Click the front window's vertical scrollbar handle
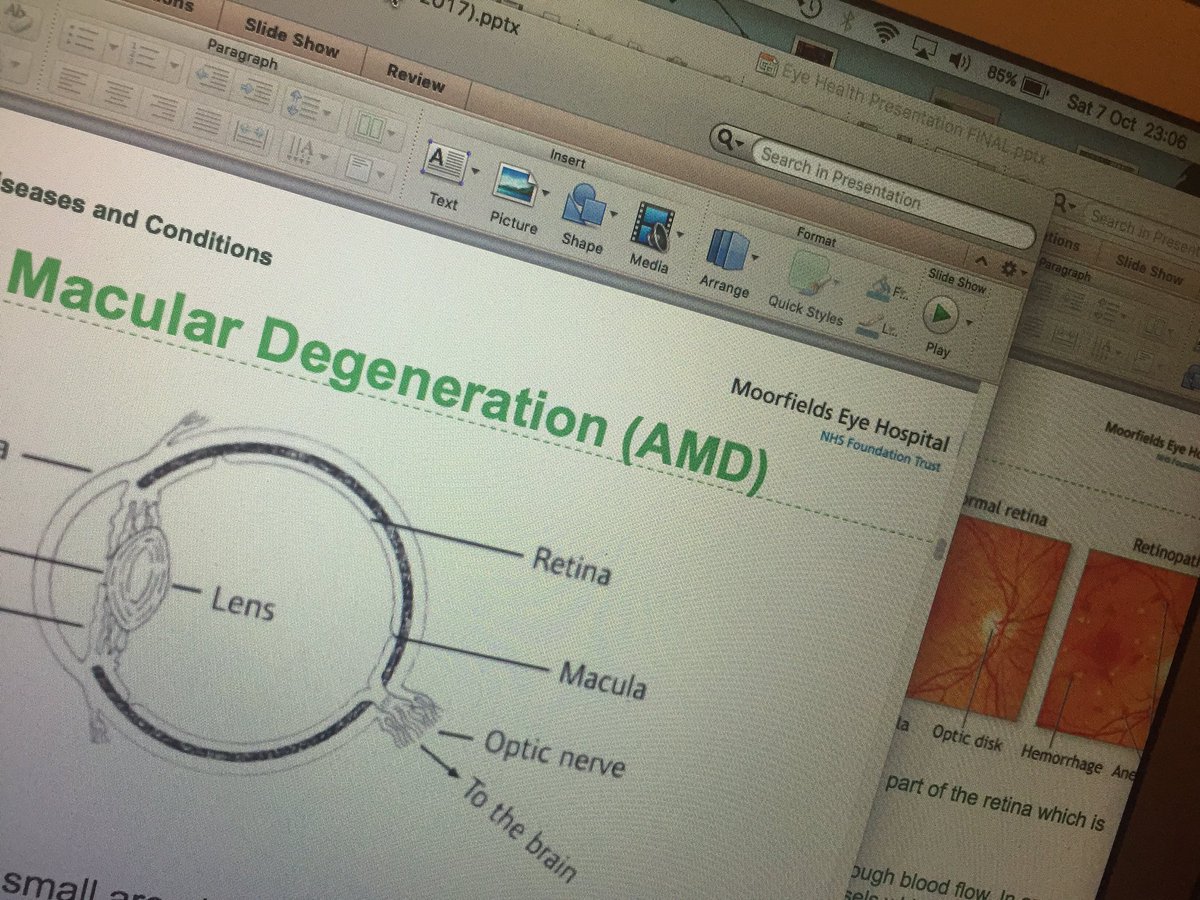Screen dimensions: 1200x900 click(x=939, y=547)
